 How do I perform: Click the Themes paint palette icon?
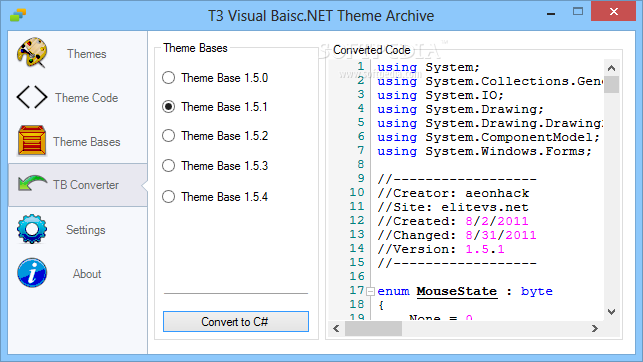tap(32, 52)
